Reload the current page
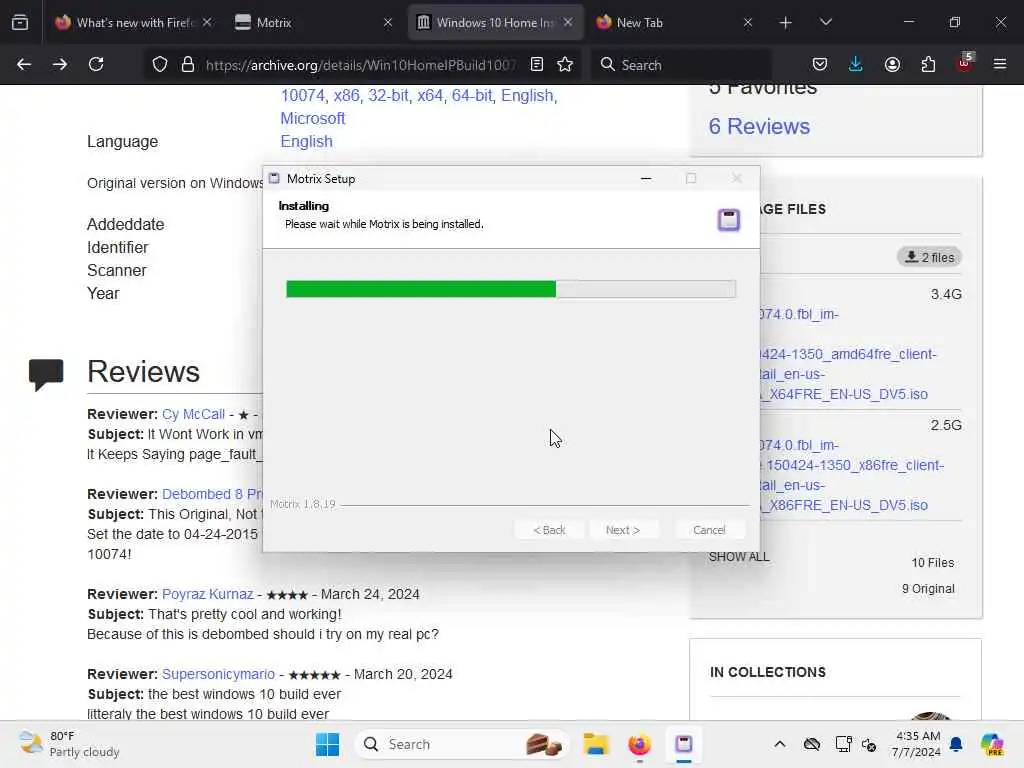This screenshot has width=1024, height=768. [96, 64]
